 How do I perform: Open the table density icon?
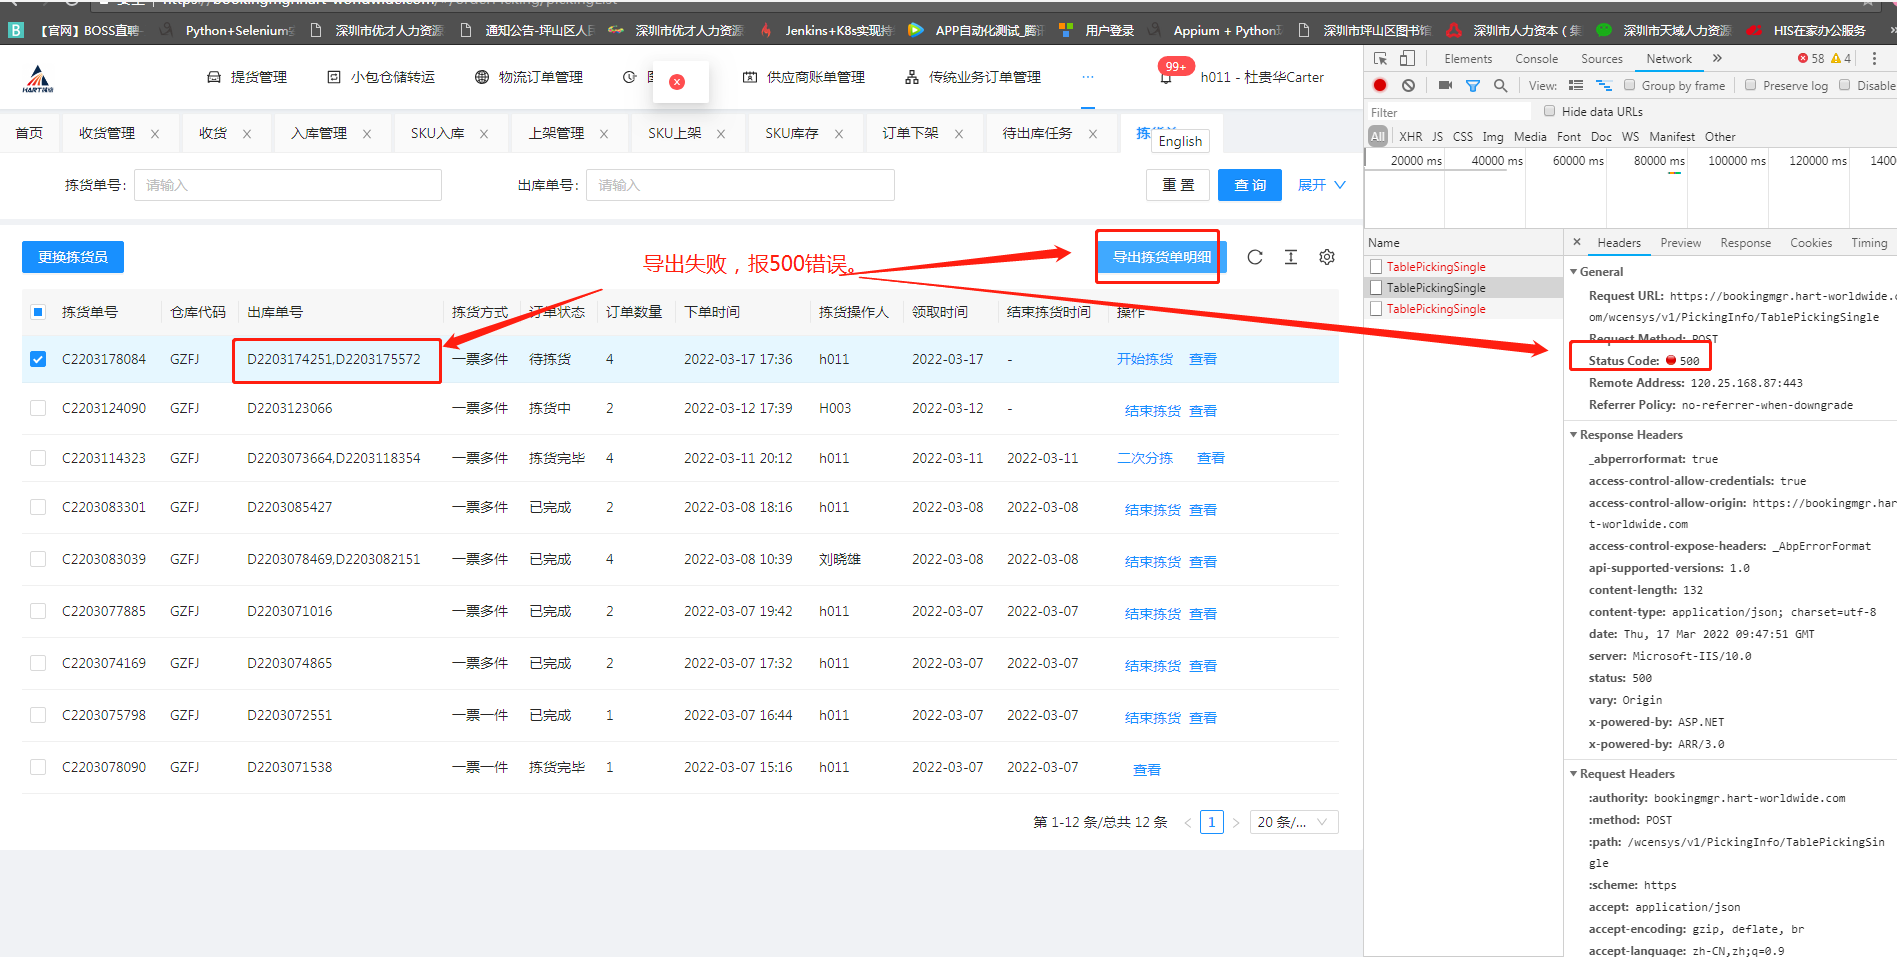(1291, 257)
